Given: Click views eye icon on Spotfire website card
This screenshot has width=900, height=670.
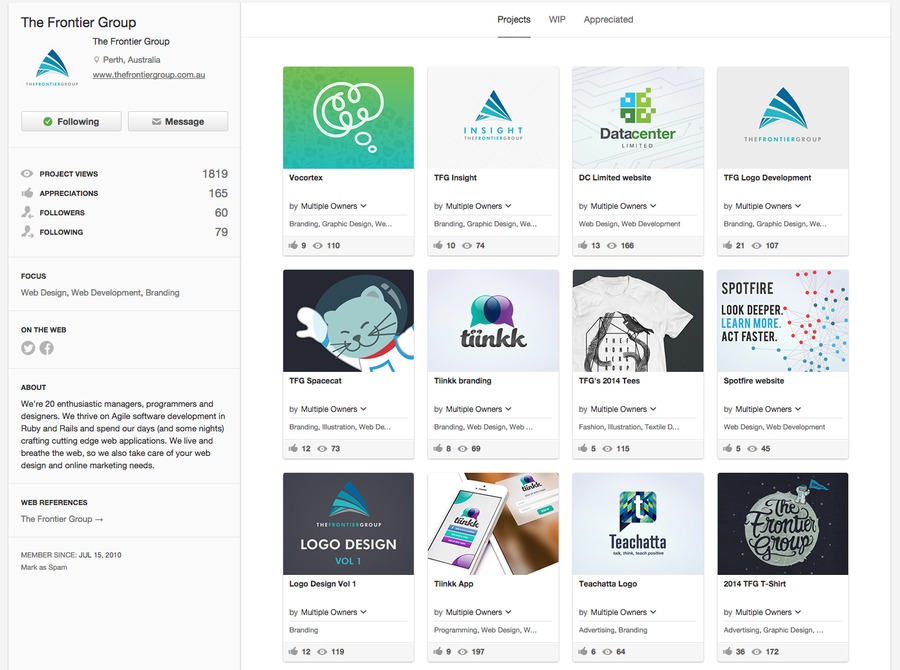Looking at the screenshot, I should click(752, 449).
